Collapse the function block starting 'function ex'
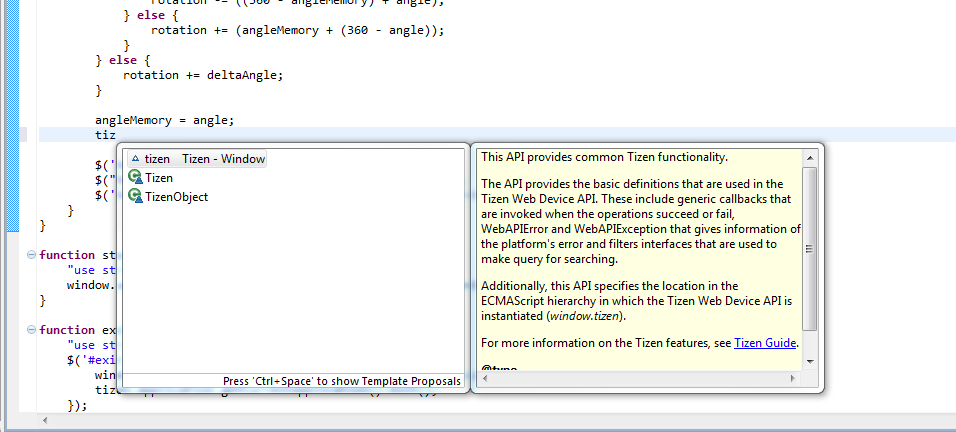Image resolution: width=956 pixels, height=432 pixels. tap(31, 330)
